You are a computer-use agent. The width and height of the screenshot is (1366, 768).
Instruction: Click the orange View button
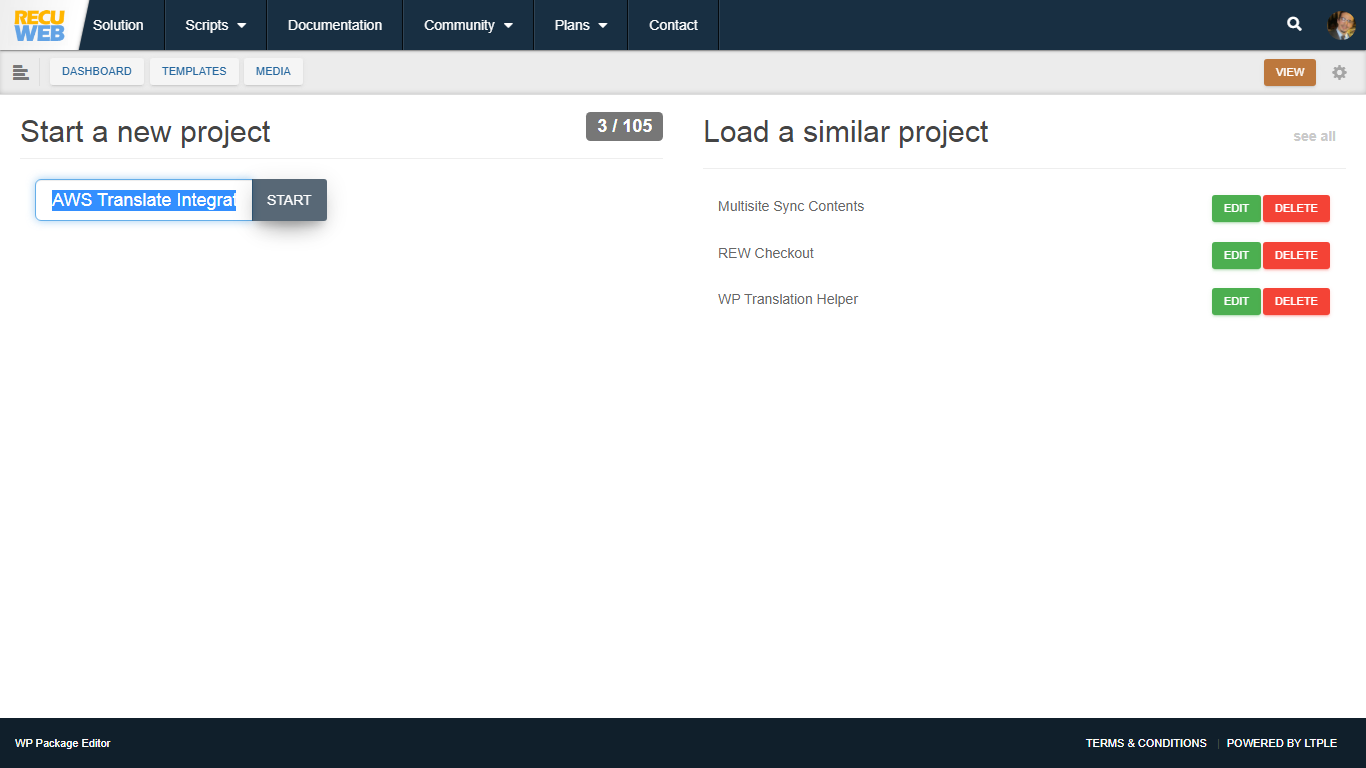click(1290, 72)
